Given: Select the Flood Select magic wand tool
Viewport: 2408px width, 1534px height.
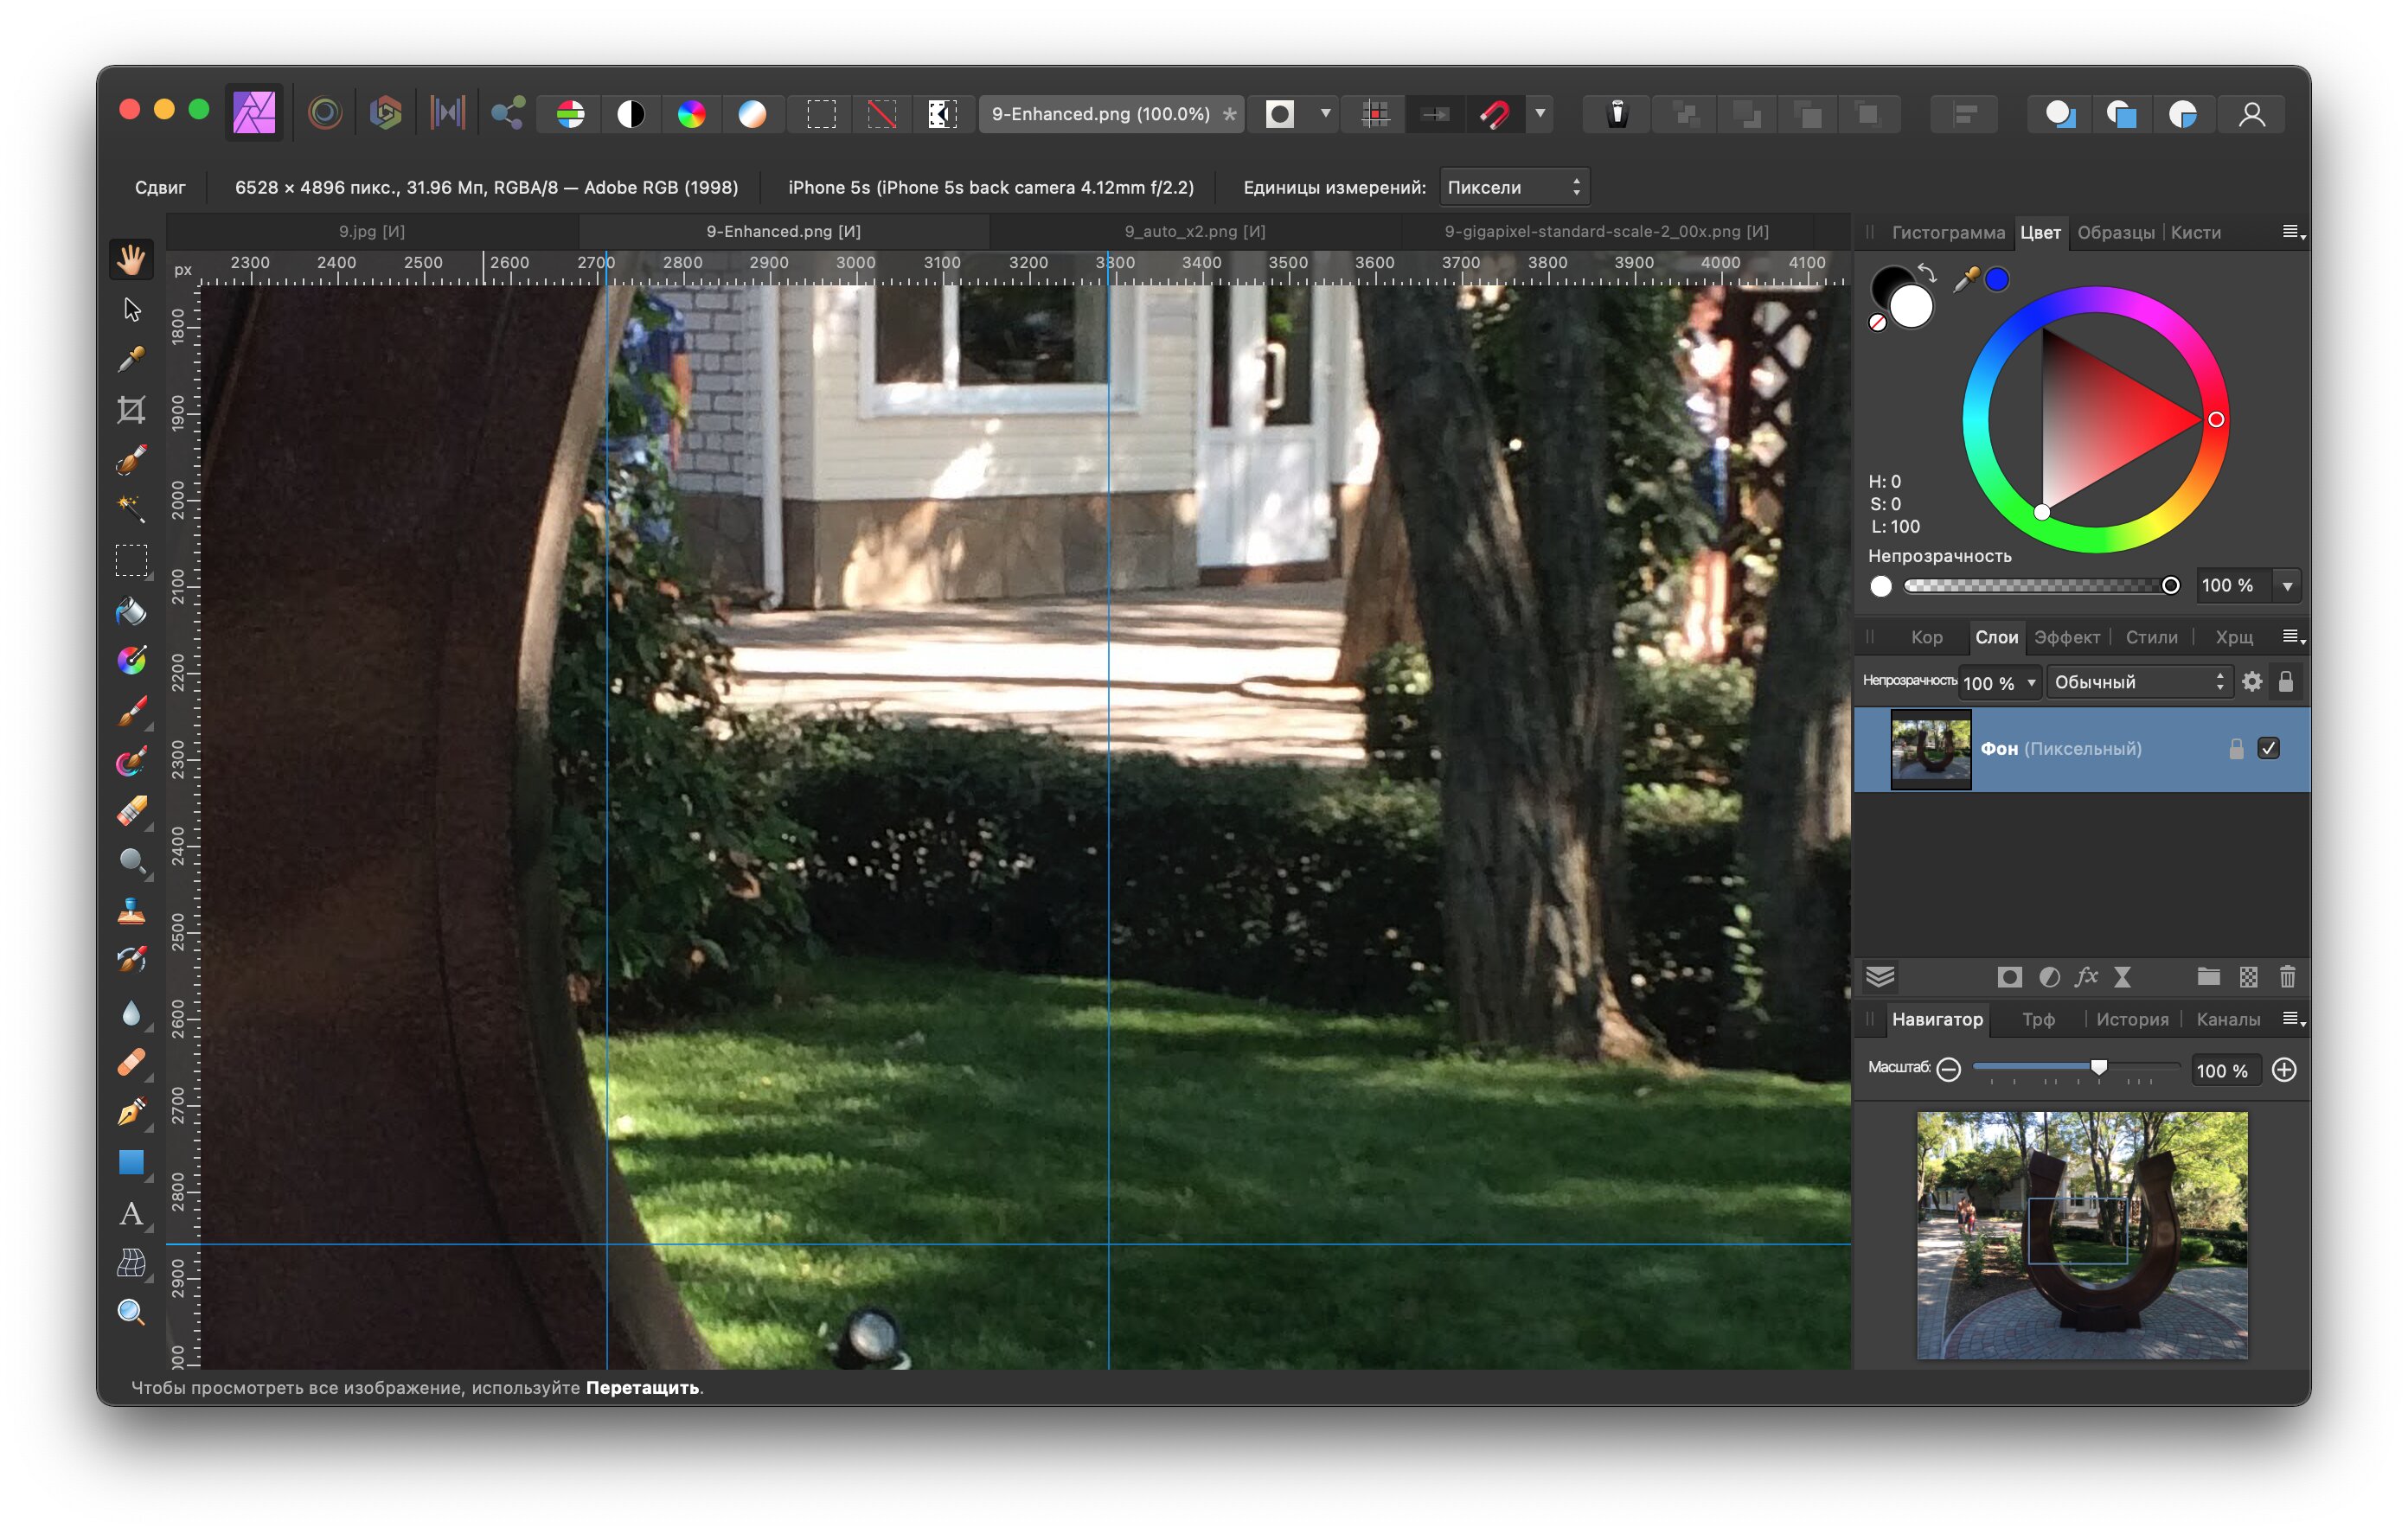Looking at the screenshot, I should (x=131, y=509).
